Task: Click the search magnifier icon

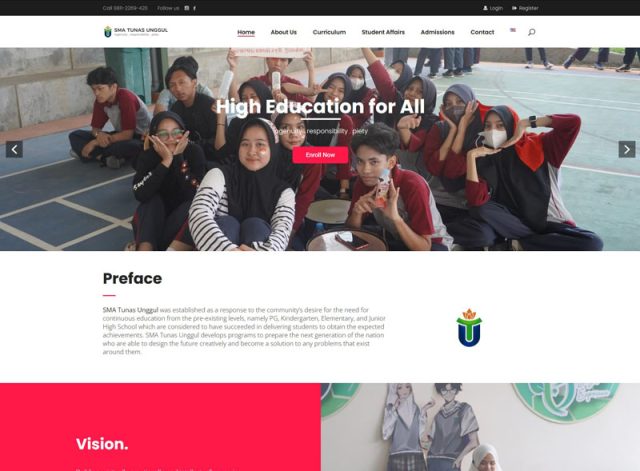Action: pyautogui.click(x=531, y=32)
